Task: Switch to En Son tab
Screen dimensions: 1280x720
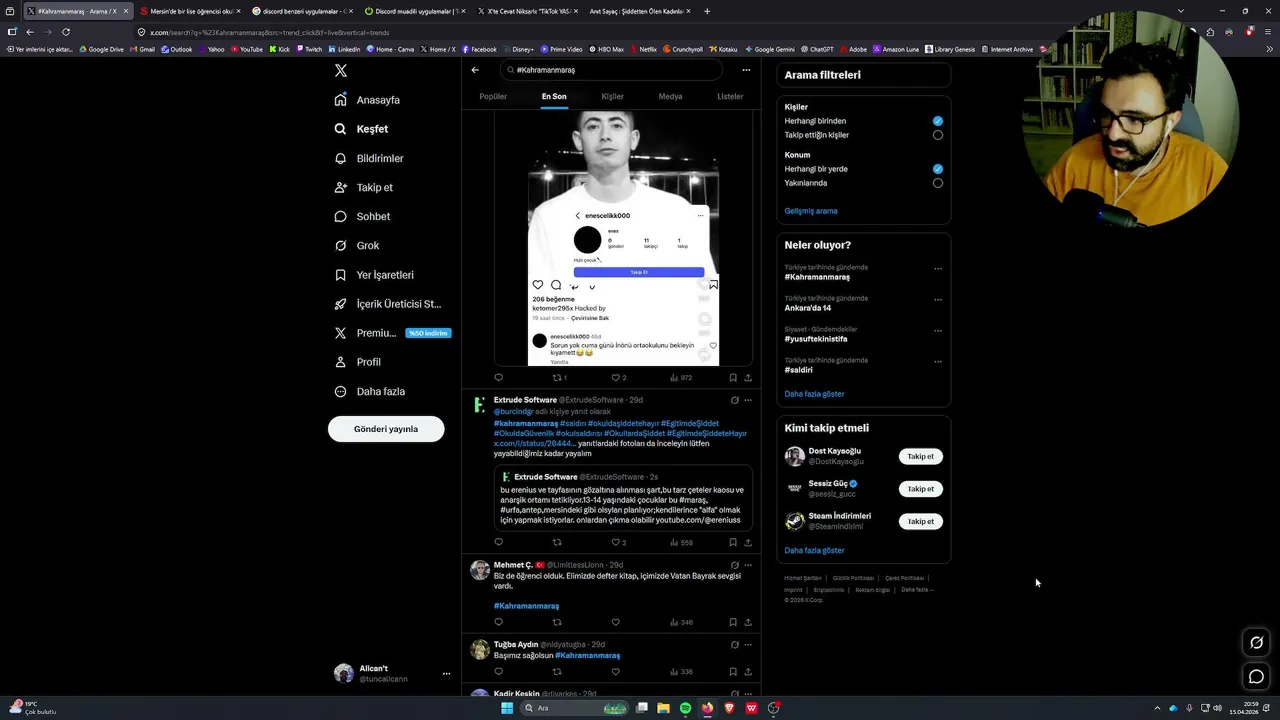Action: 554,97
